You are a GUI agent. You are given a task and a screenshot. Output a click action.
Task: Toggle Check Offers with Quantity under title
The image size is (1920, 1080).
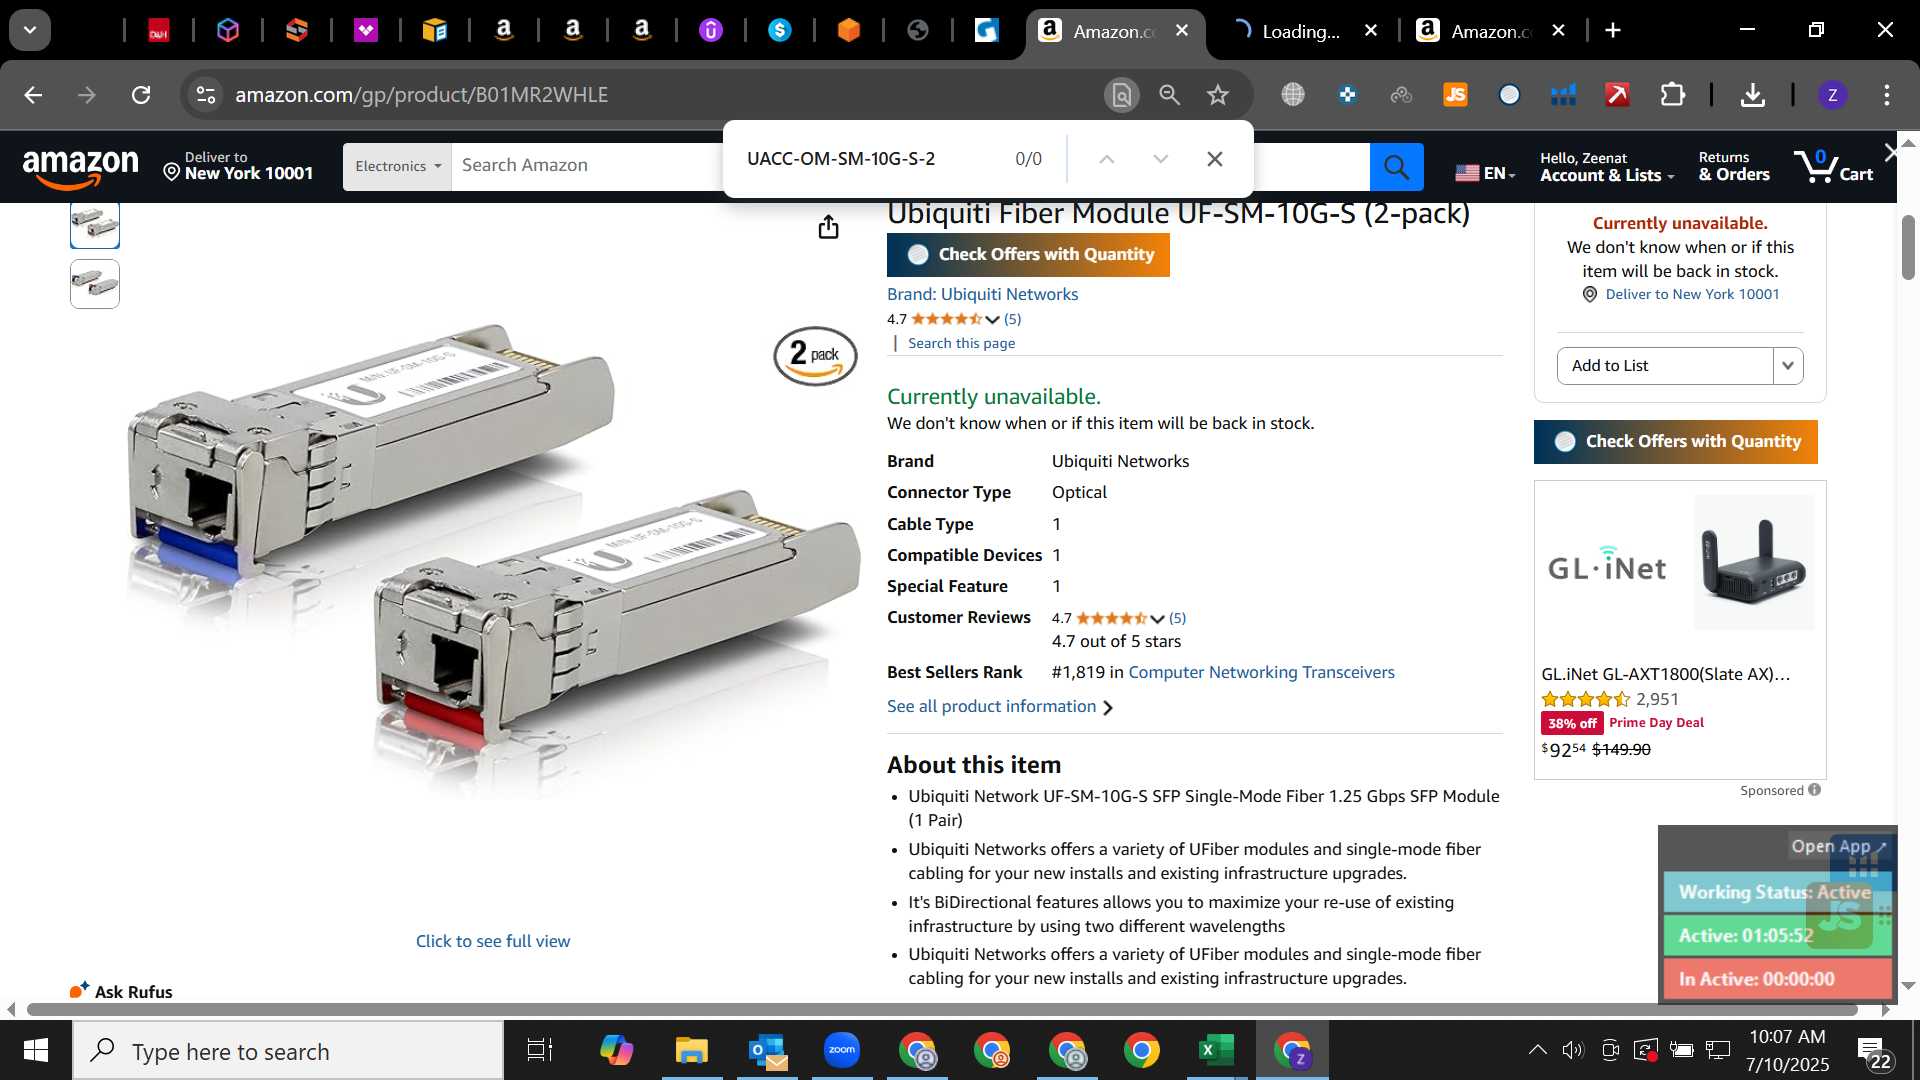1028,255
